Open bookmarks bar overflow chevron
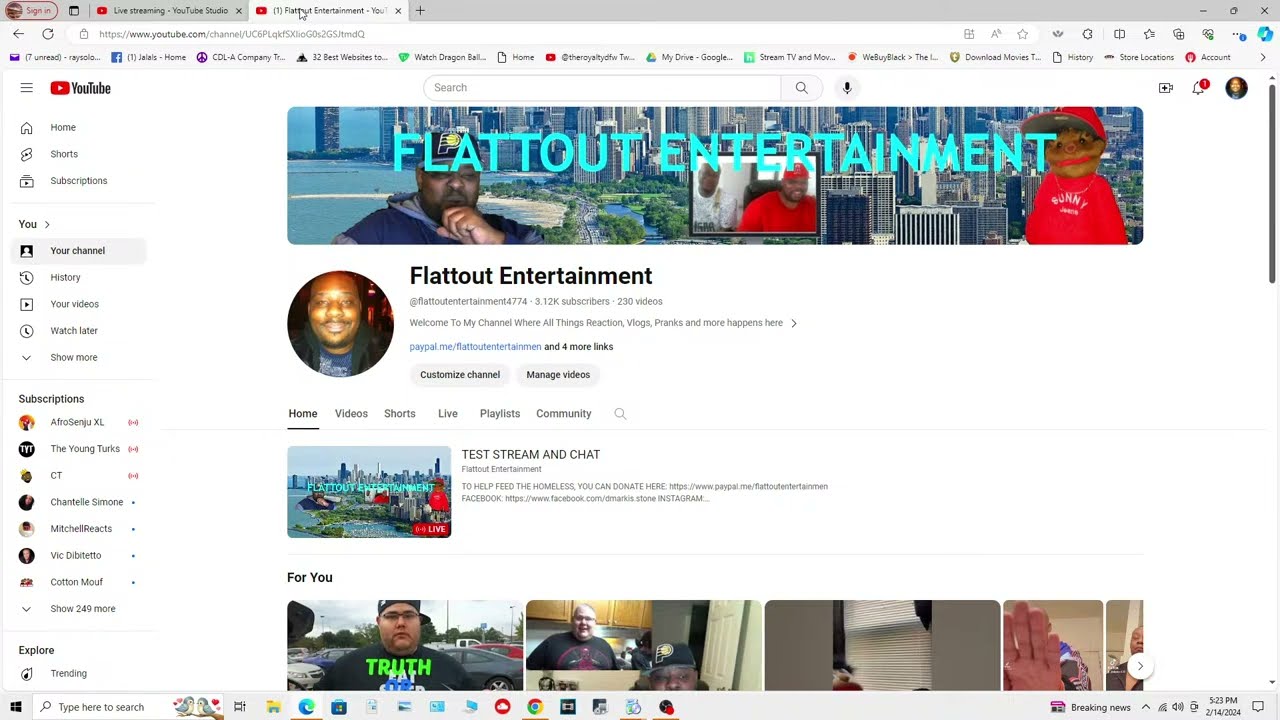 [x=1263, y=58]
